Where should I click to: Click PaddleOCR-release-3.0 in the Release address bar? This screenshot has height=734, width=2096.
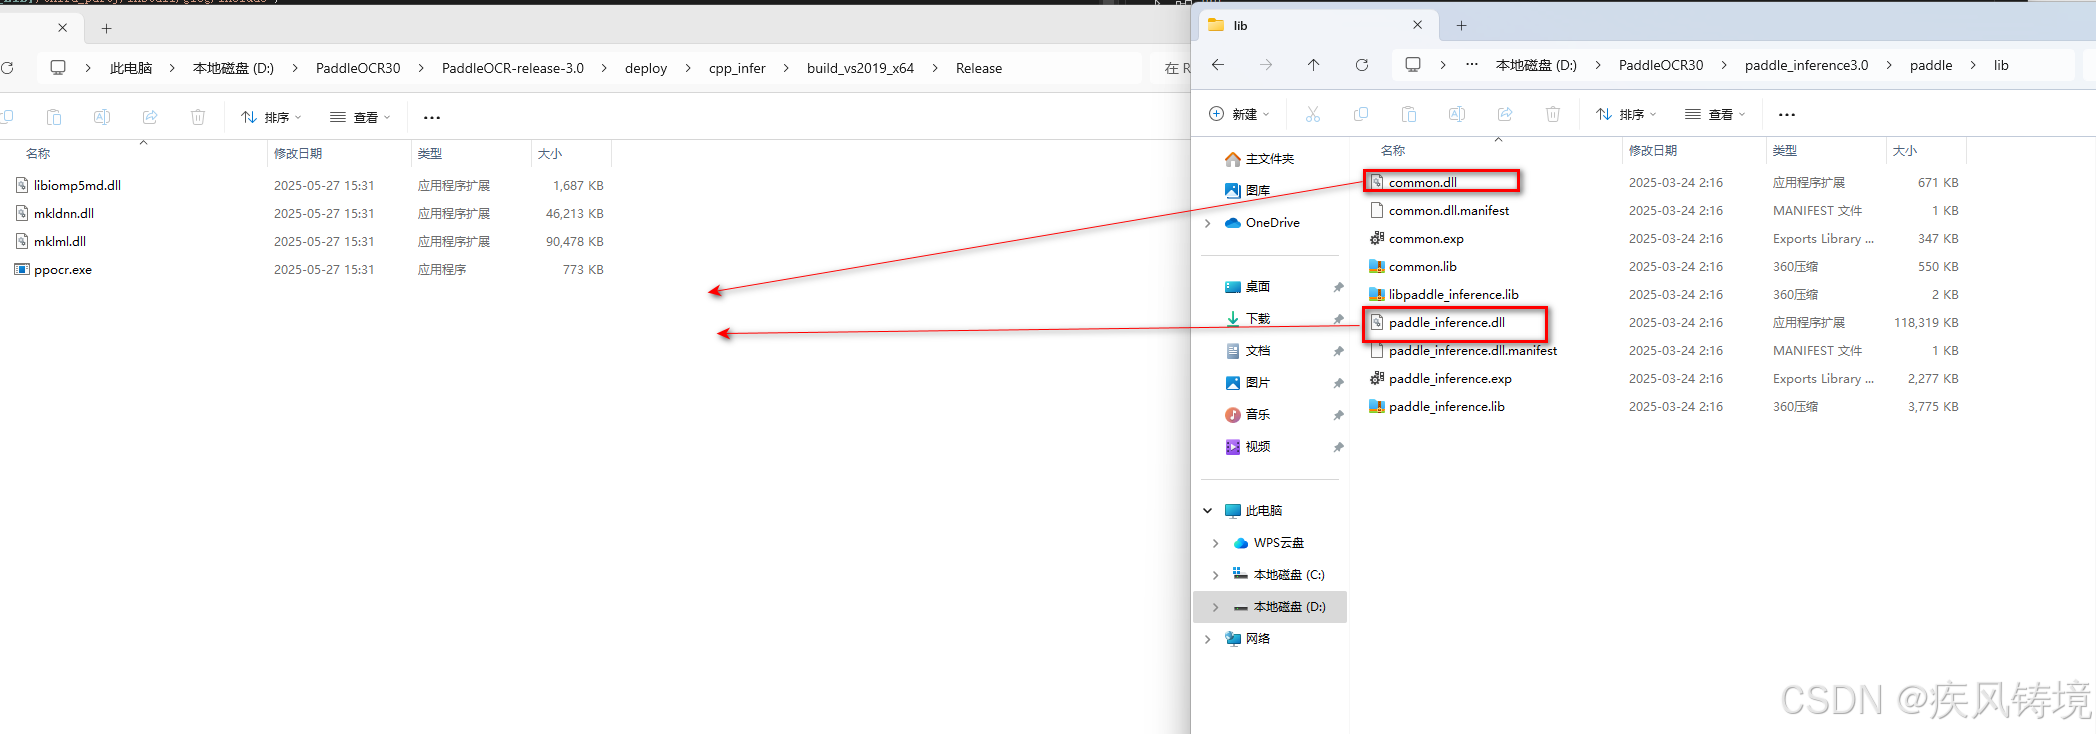[513, 68]
